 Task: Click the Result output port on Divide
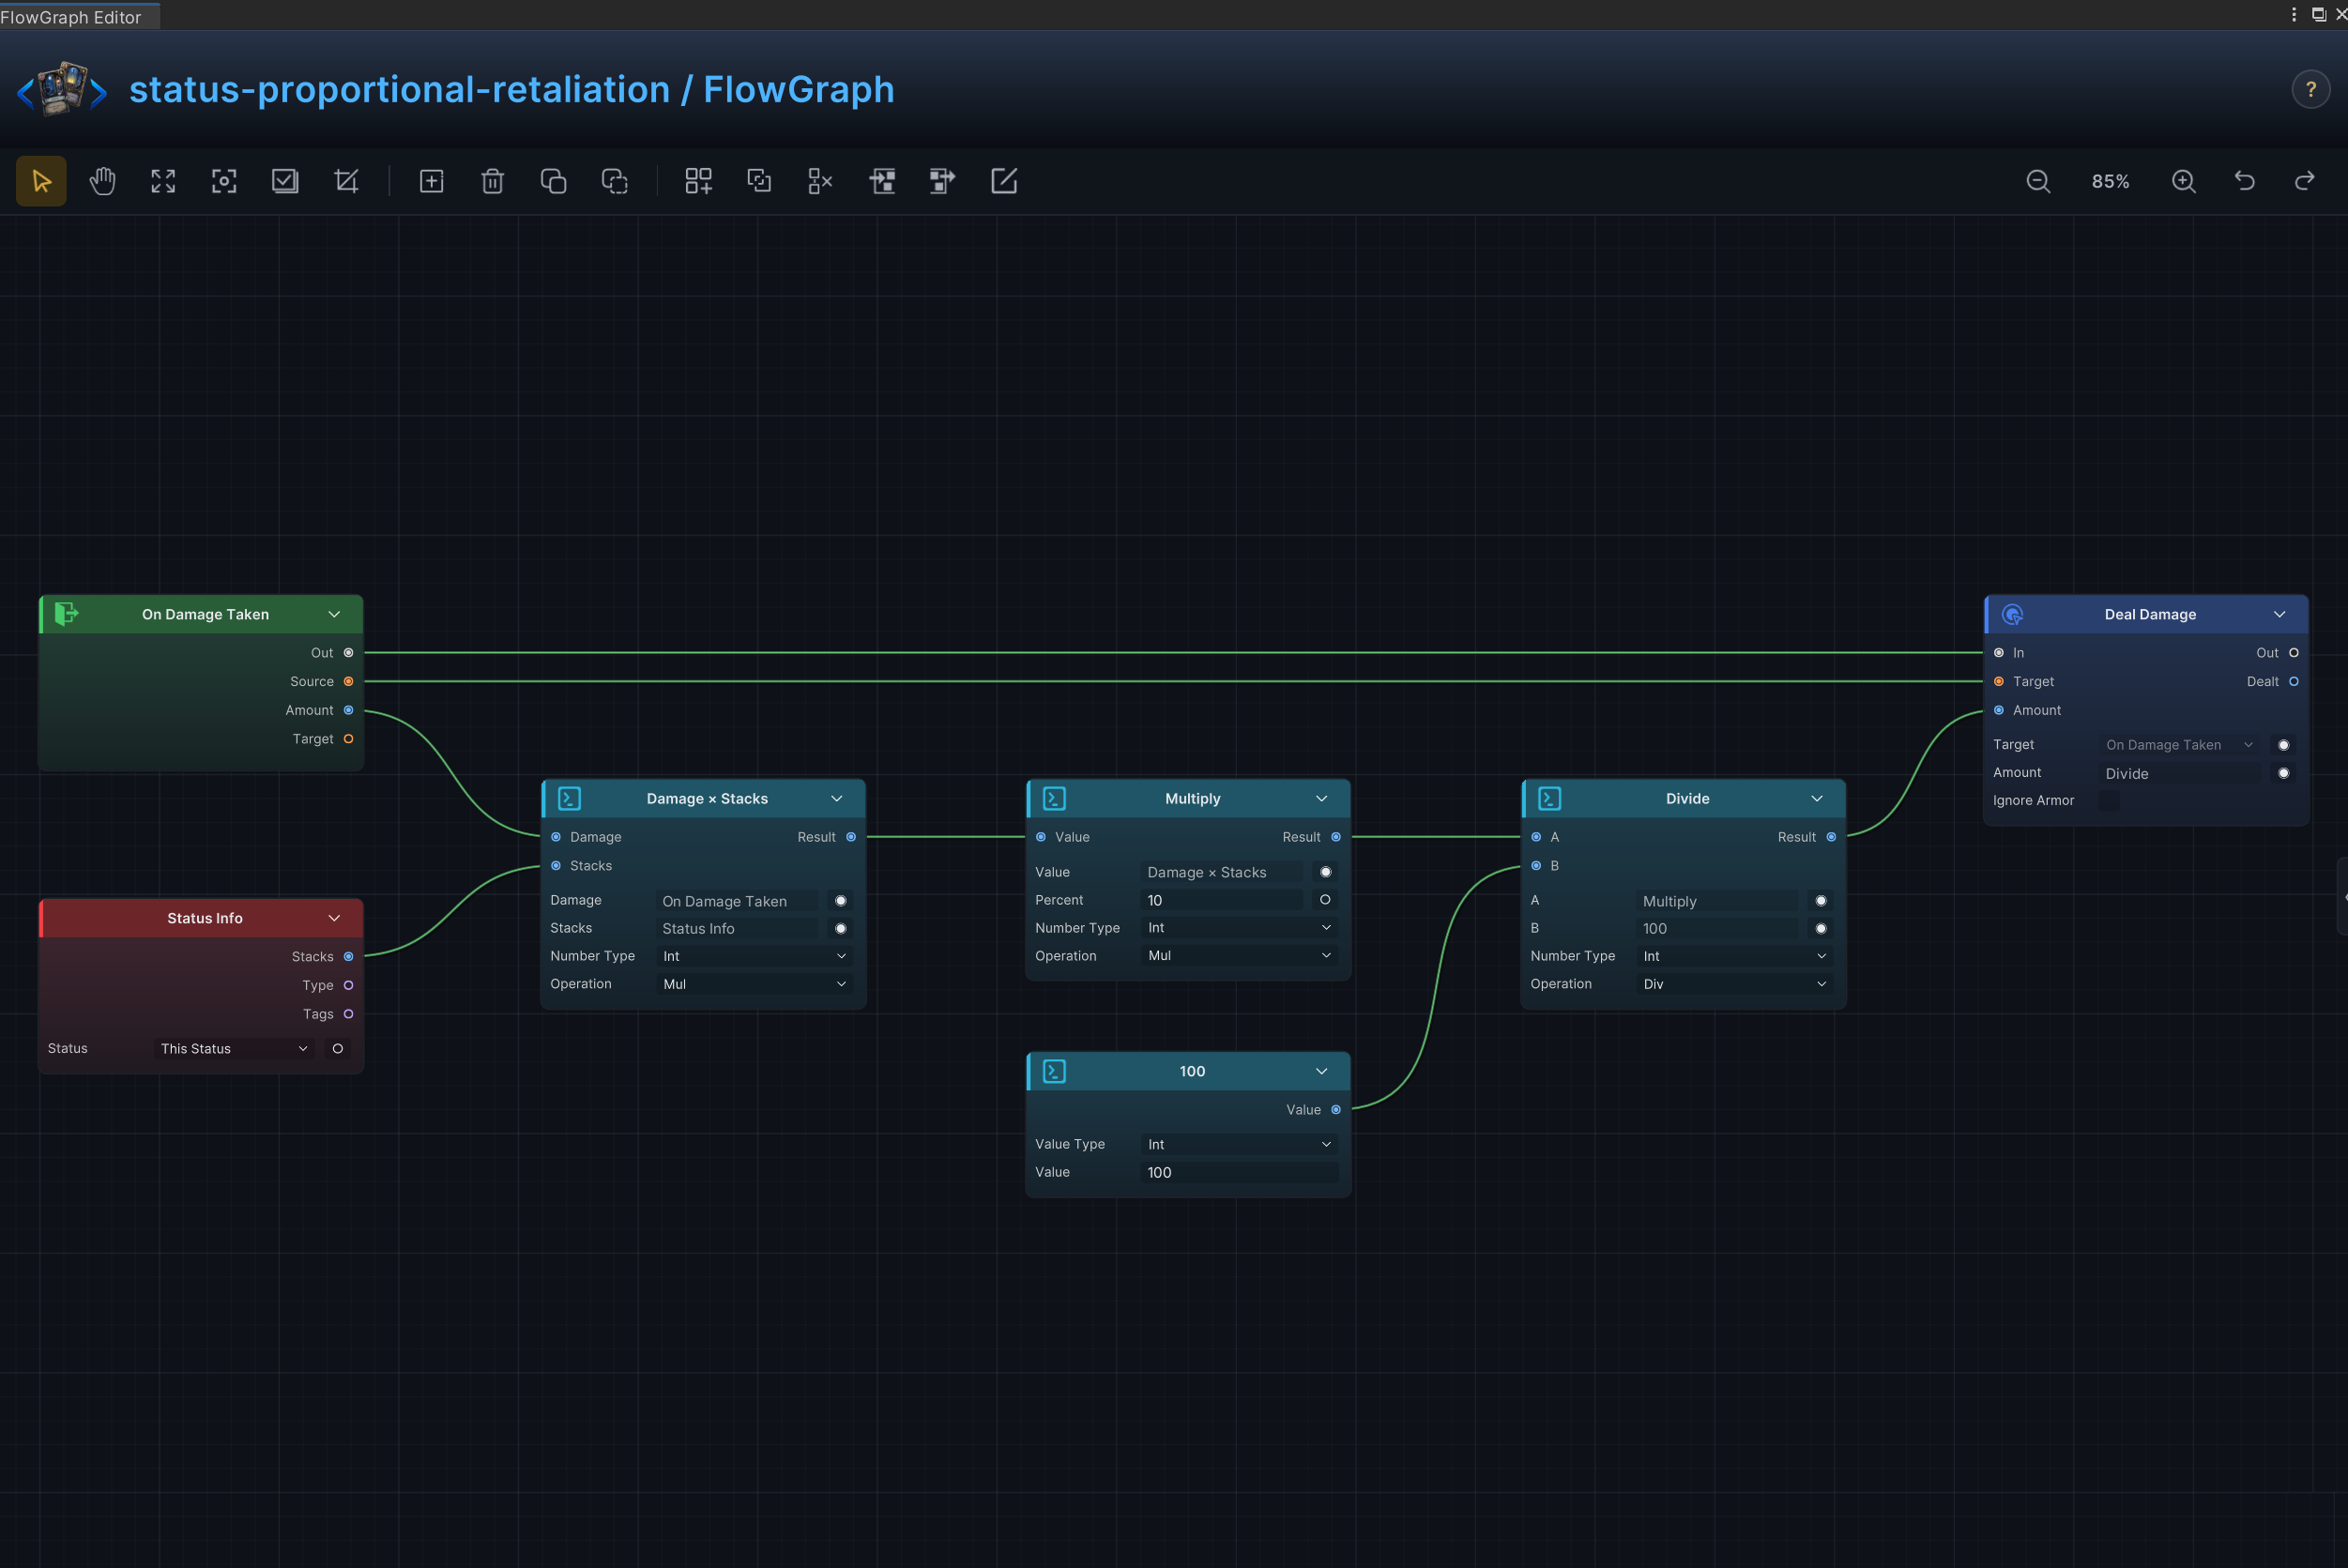1831,837
